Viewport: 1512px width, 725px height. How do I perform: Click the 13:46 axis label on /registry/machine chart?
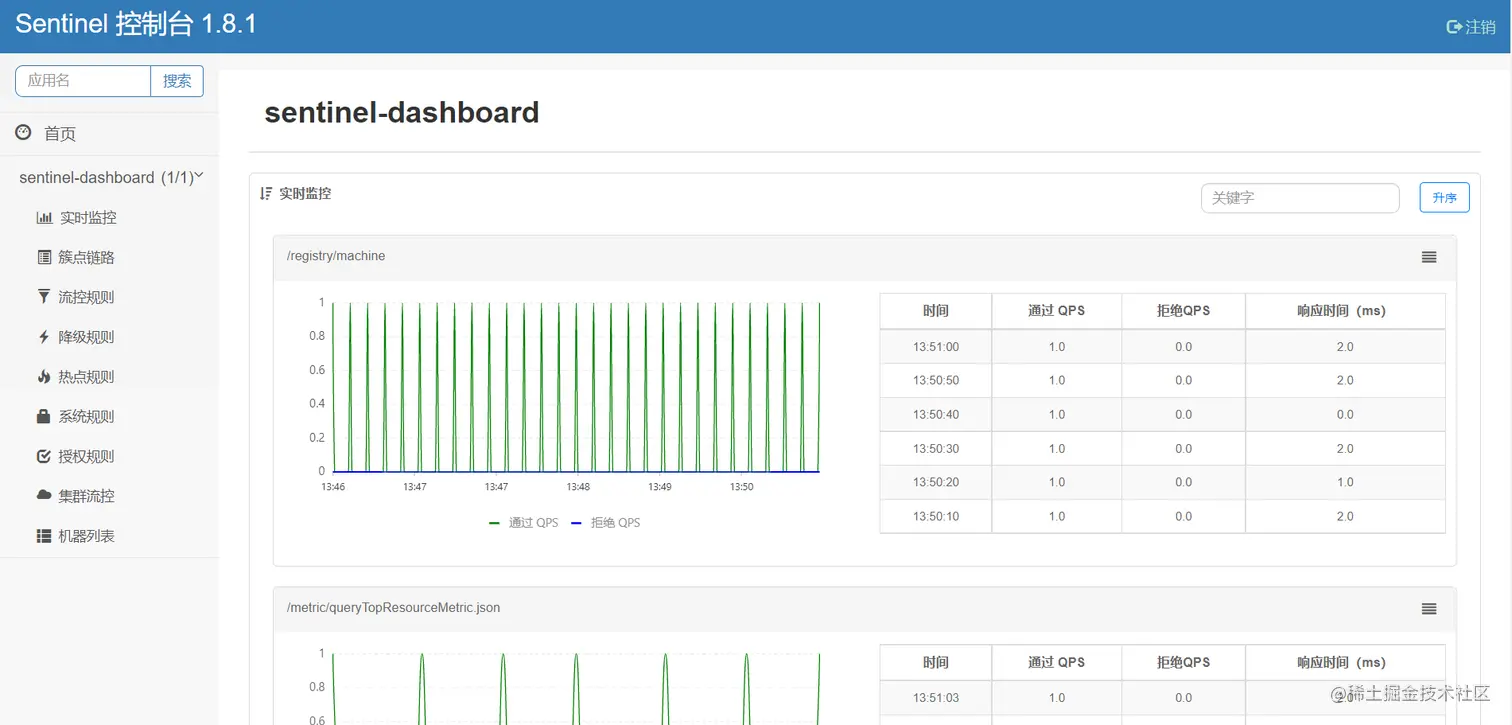333,487
